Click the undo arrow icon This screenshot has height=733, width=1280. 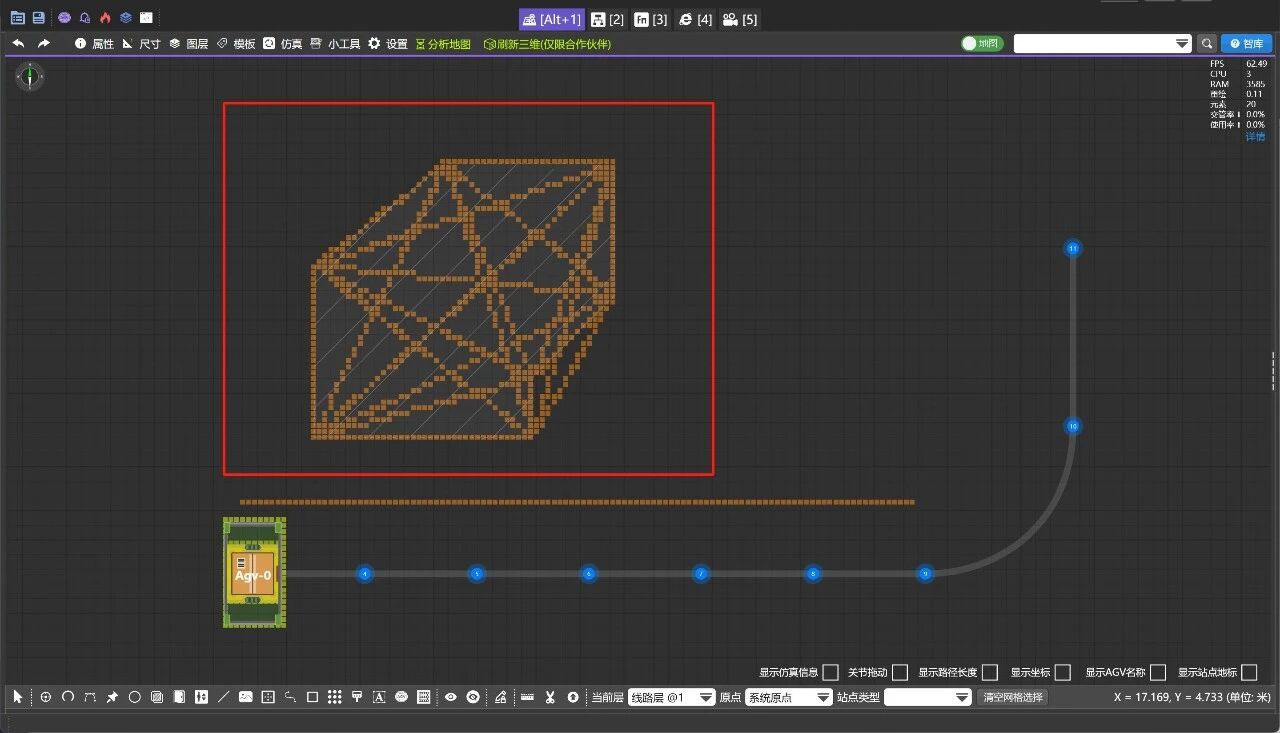(x=18, y=44)
